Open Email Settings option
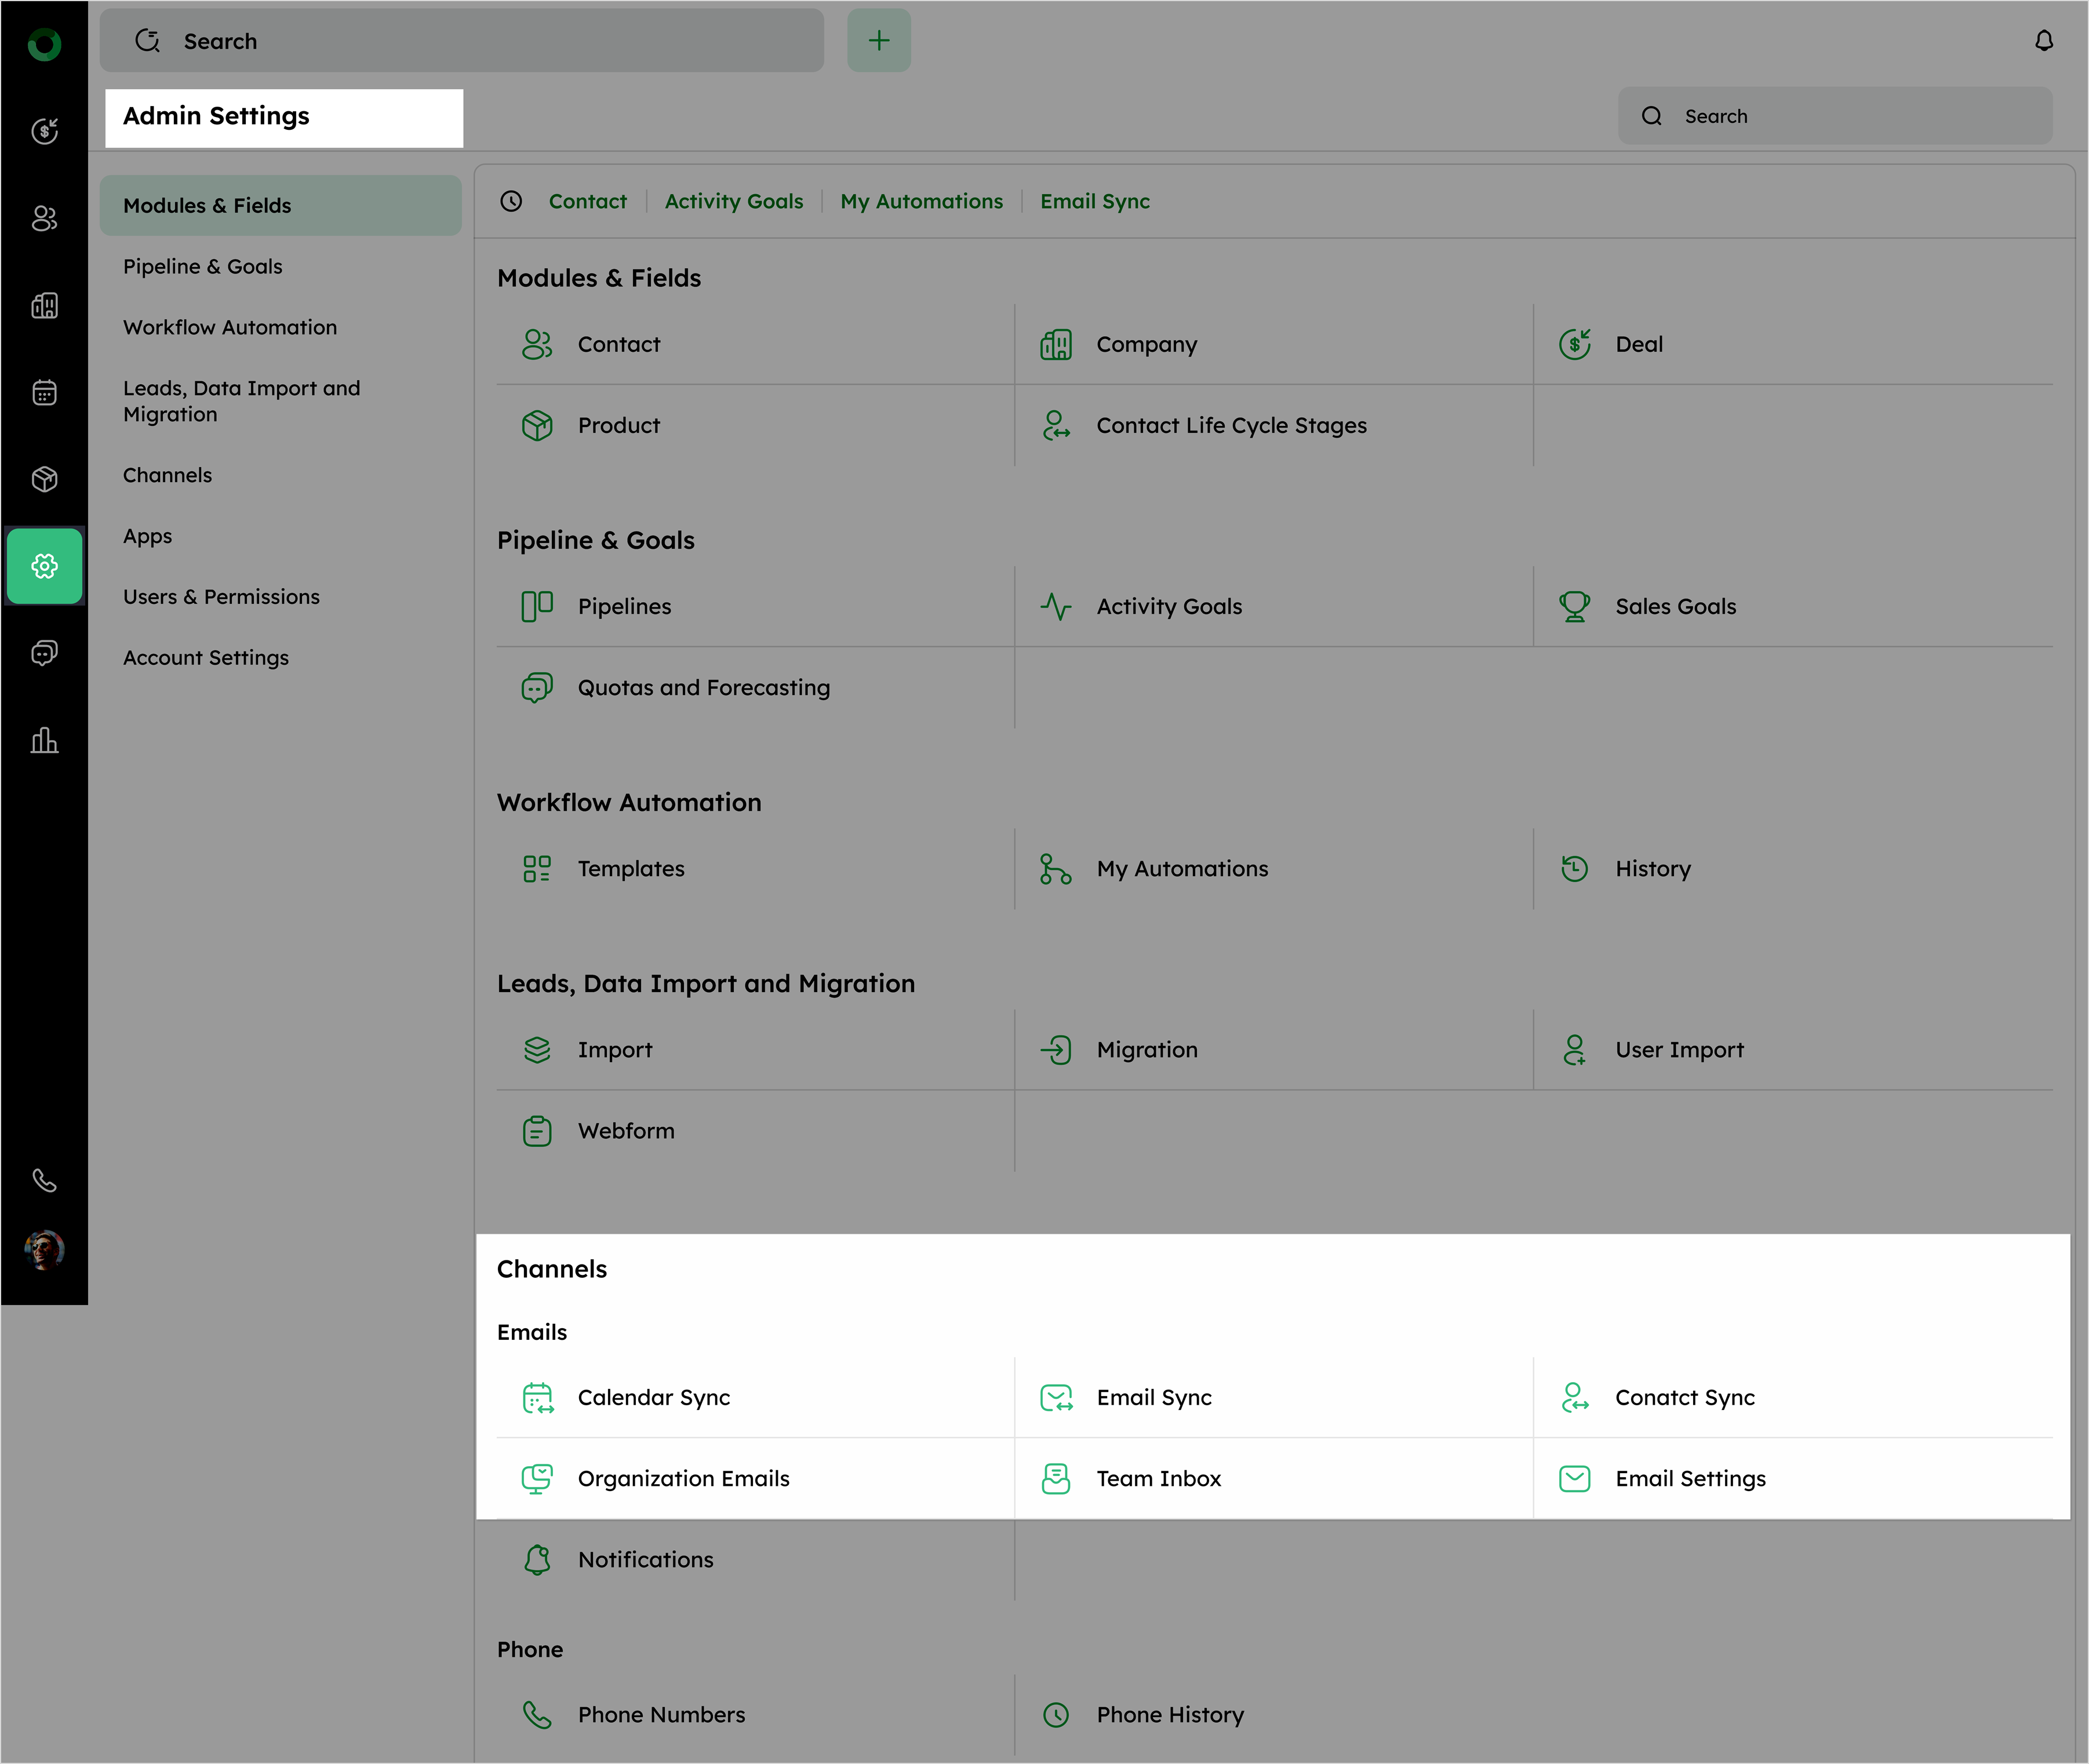This screenshot has width=2089, height=1764. pos(1690,1478)
